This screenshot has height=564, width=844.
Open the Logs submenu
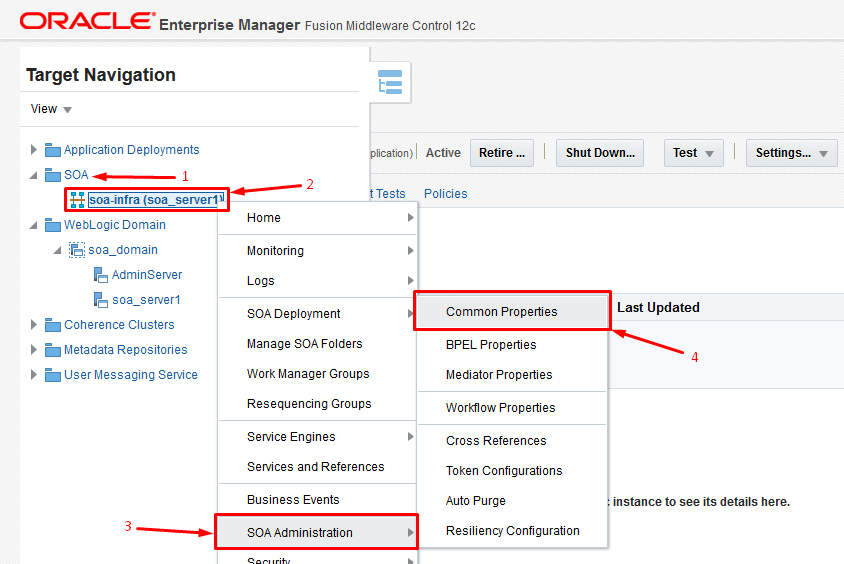[x=318, y=281]
